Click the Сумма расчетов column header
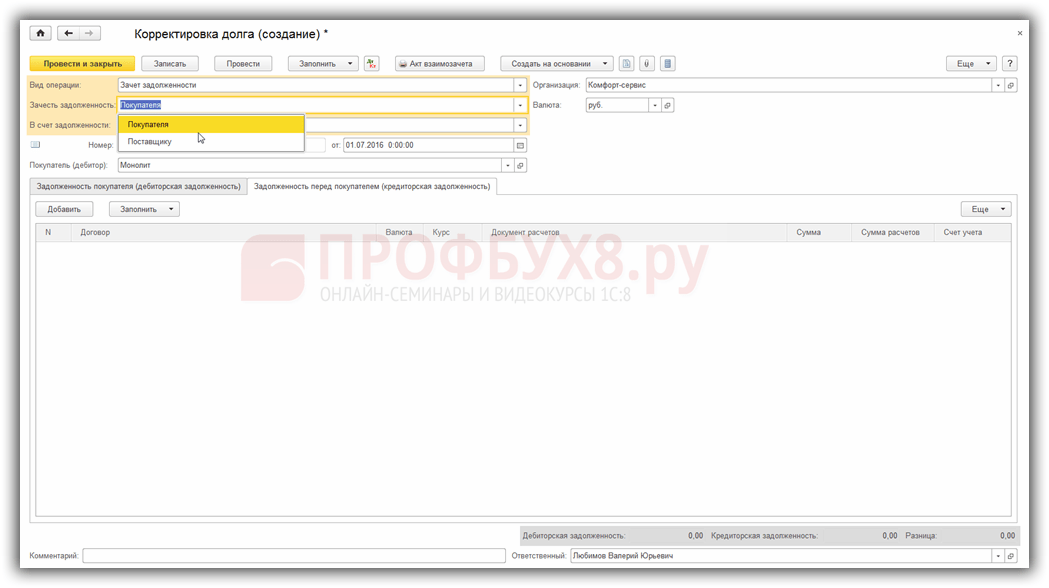The width and height of the screenshot is (1049, 588). click(x=890, y=233)
